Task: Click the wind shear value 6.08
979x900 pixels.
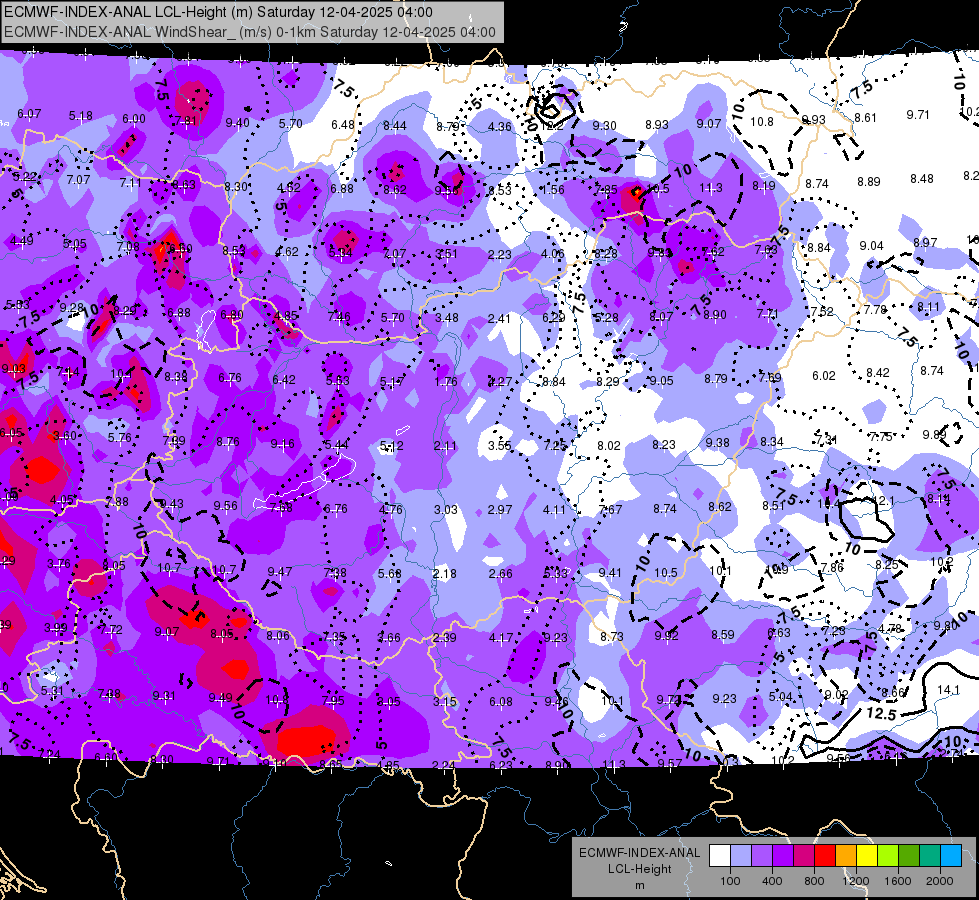Action: [x=501, y=702]
